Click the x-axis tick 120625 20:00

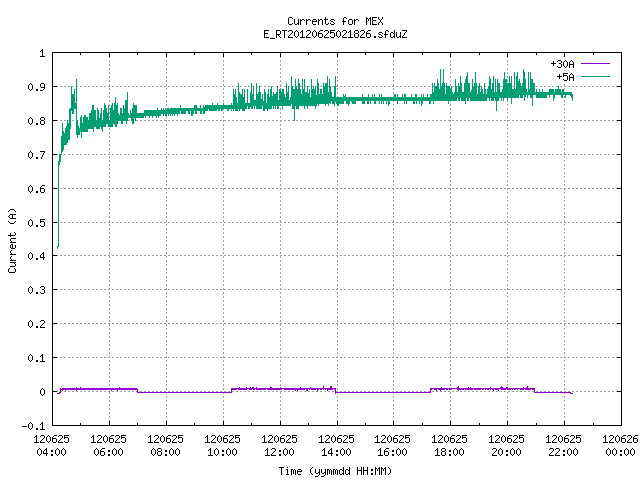coord(507,446)
